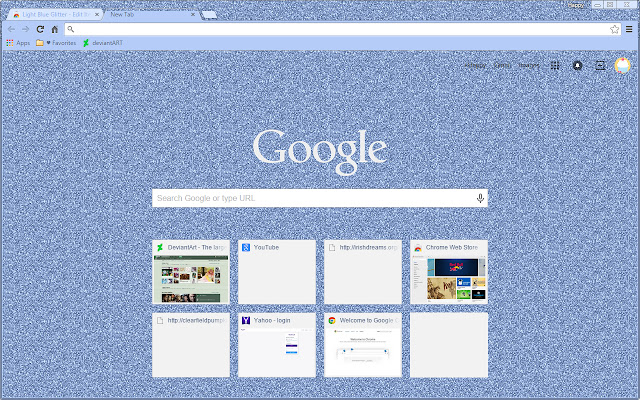
Task: Open the YouTube most visited tile
Action: pyautogui.click(x=277, y=272)
